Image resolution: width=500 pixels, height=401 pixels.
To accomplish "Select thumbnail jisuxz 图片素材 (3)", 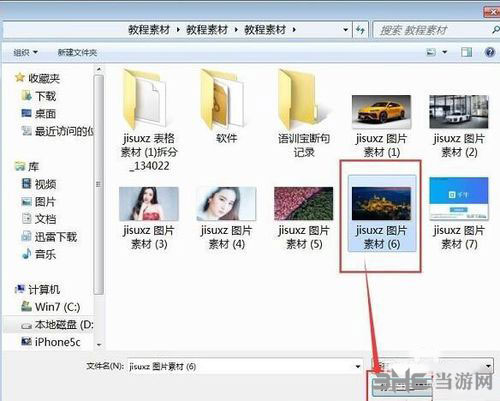I will (149, 204).
